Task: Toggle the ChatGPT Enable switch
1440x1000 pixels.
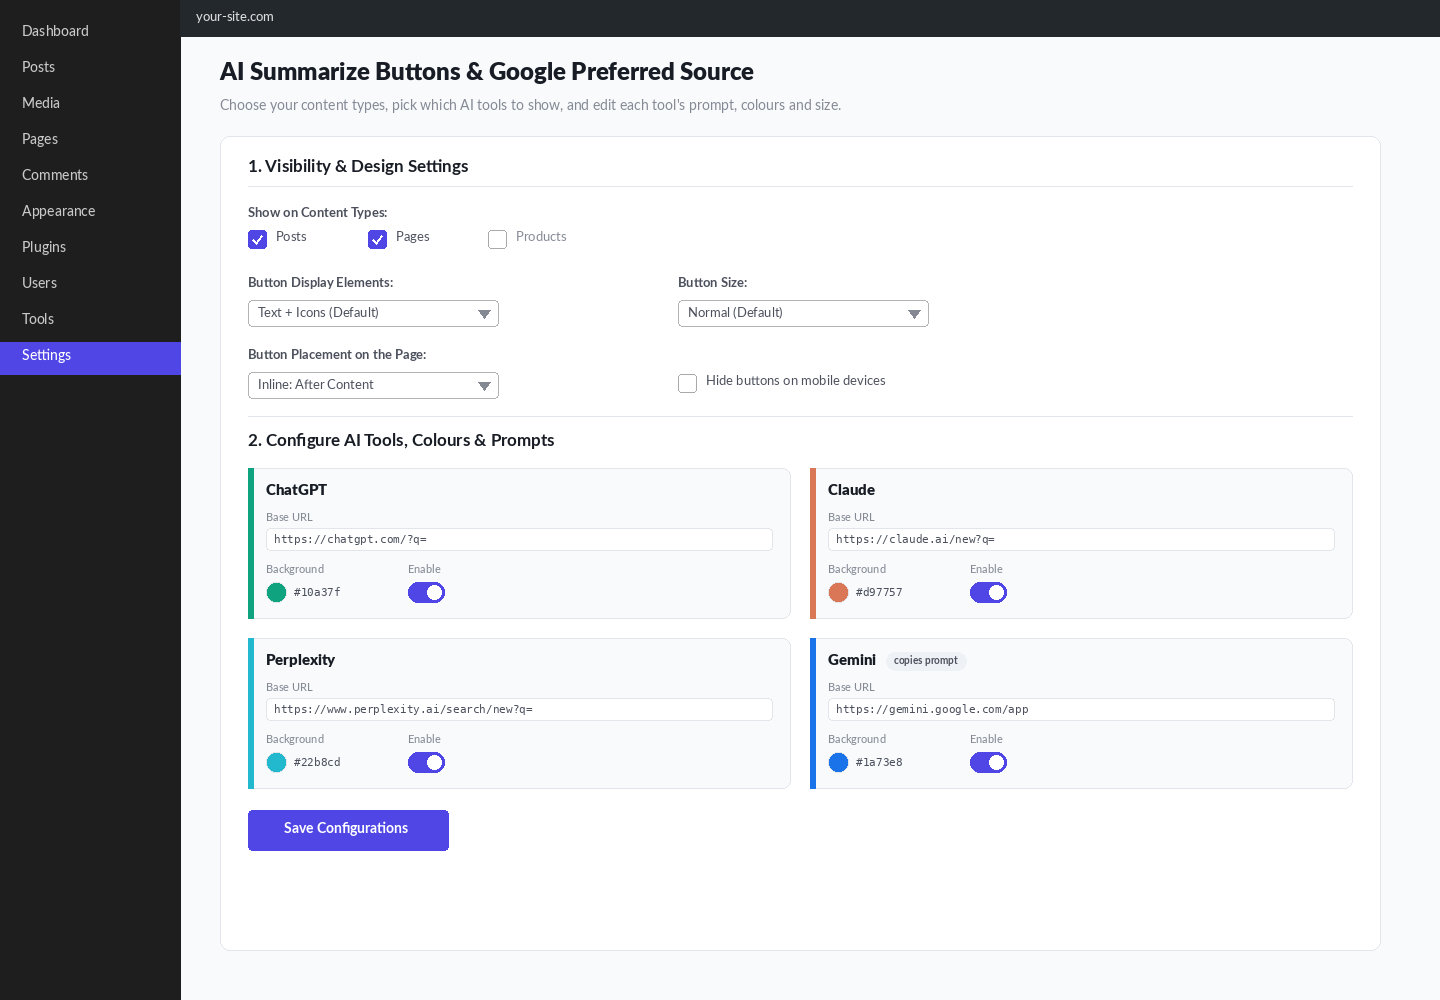Action: pyautogui.click(x=427, y=592)
